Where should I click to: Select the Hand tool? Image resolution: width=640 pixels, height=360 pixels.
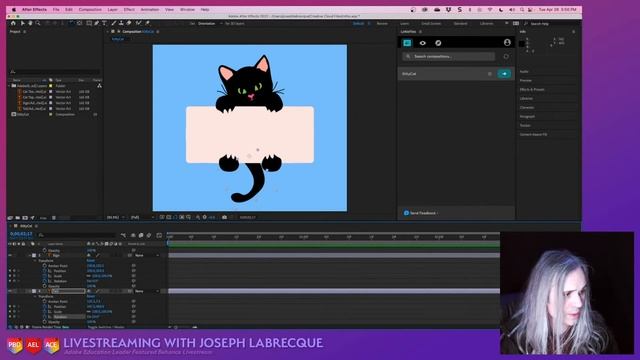30,23
